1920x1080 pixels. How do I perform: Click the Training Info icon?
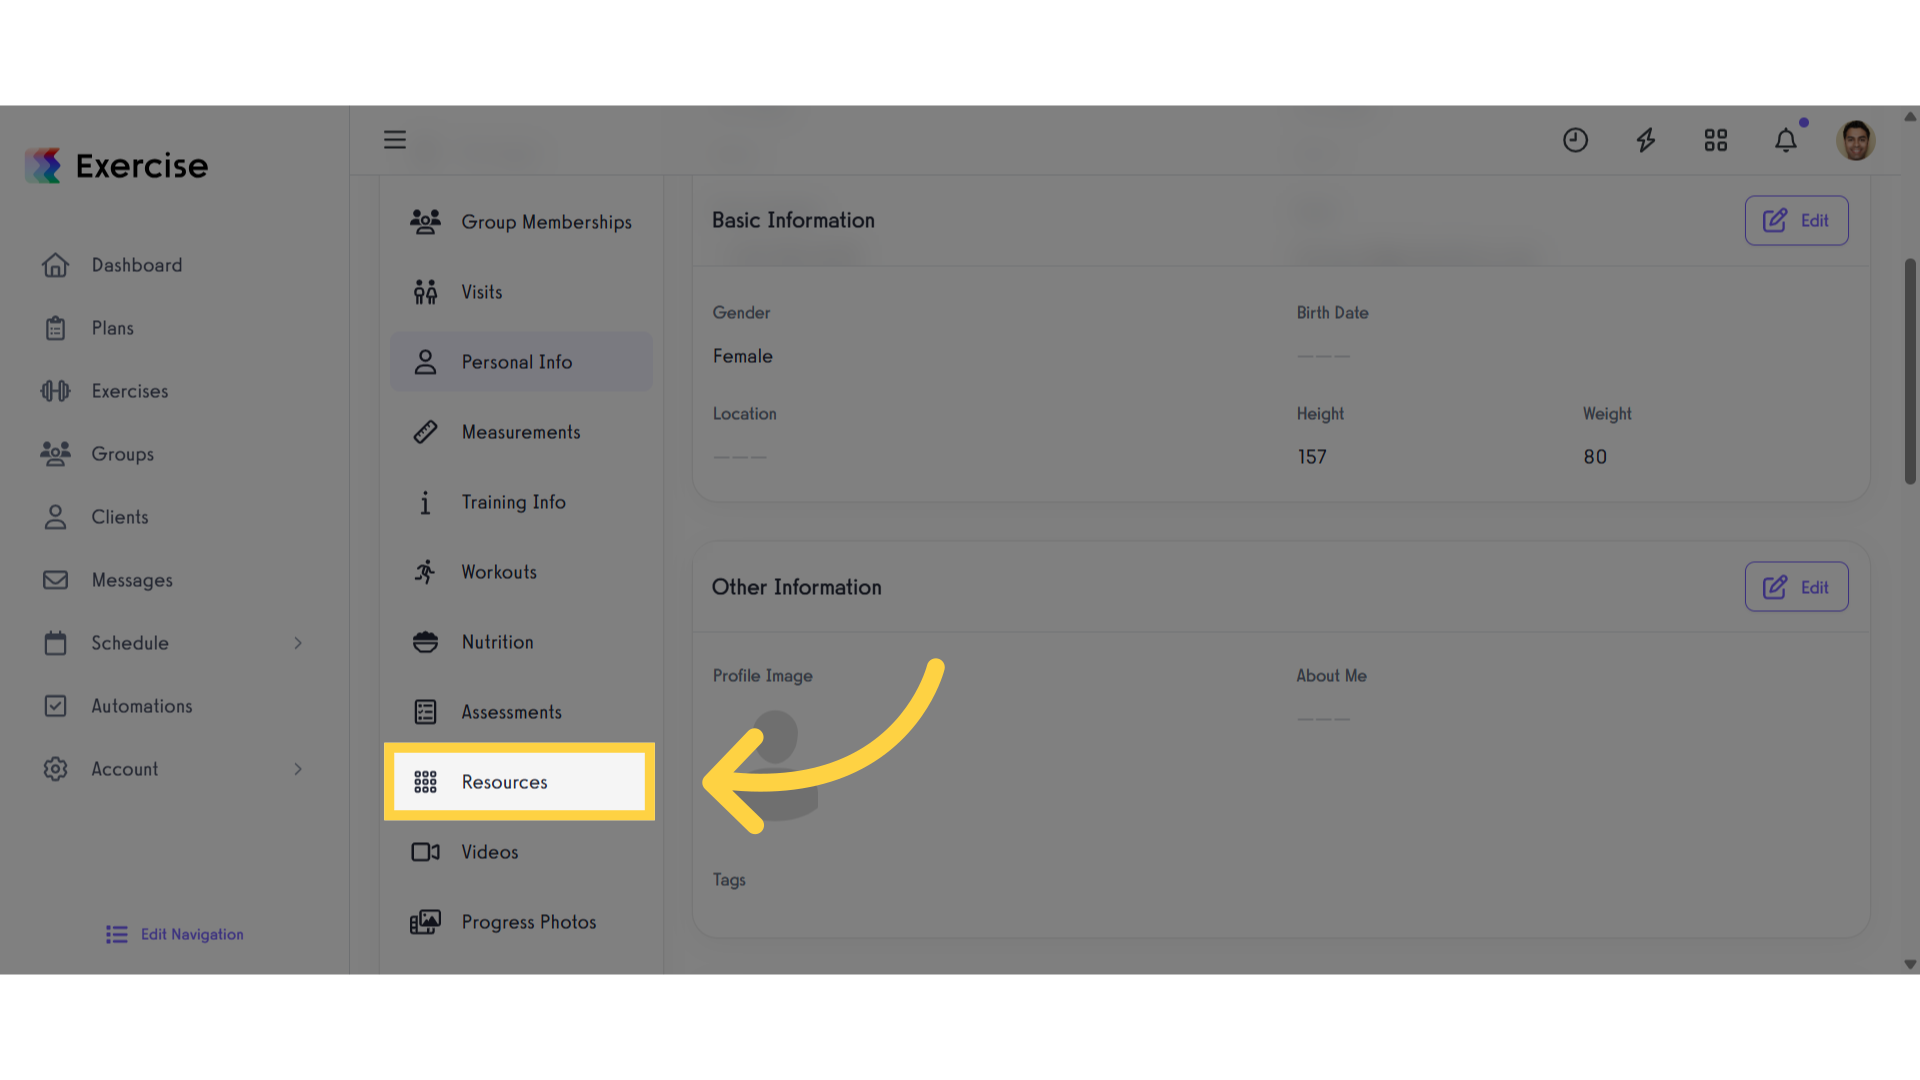click(x=426, y=502)
